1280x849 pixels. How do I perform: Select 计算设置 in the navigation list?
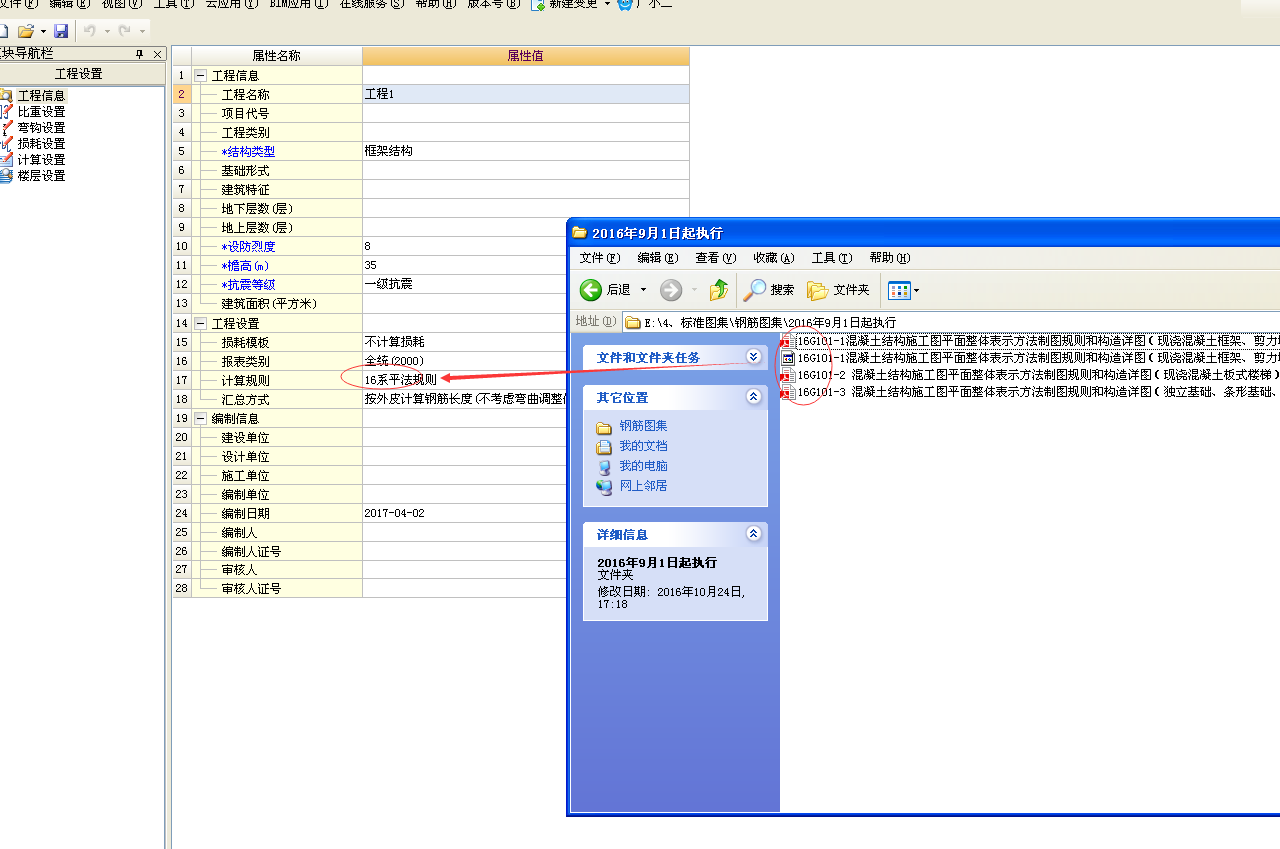pyautogui.click(x=41, y=160)
